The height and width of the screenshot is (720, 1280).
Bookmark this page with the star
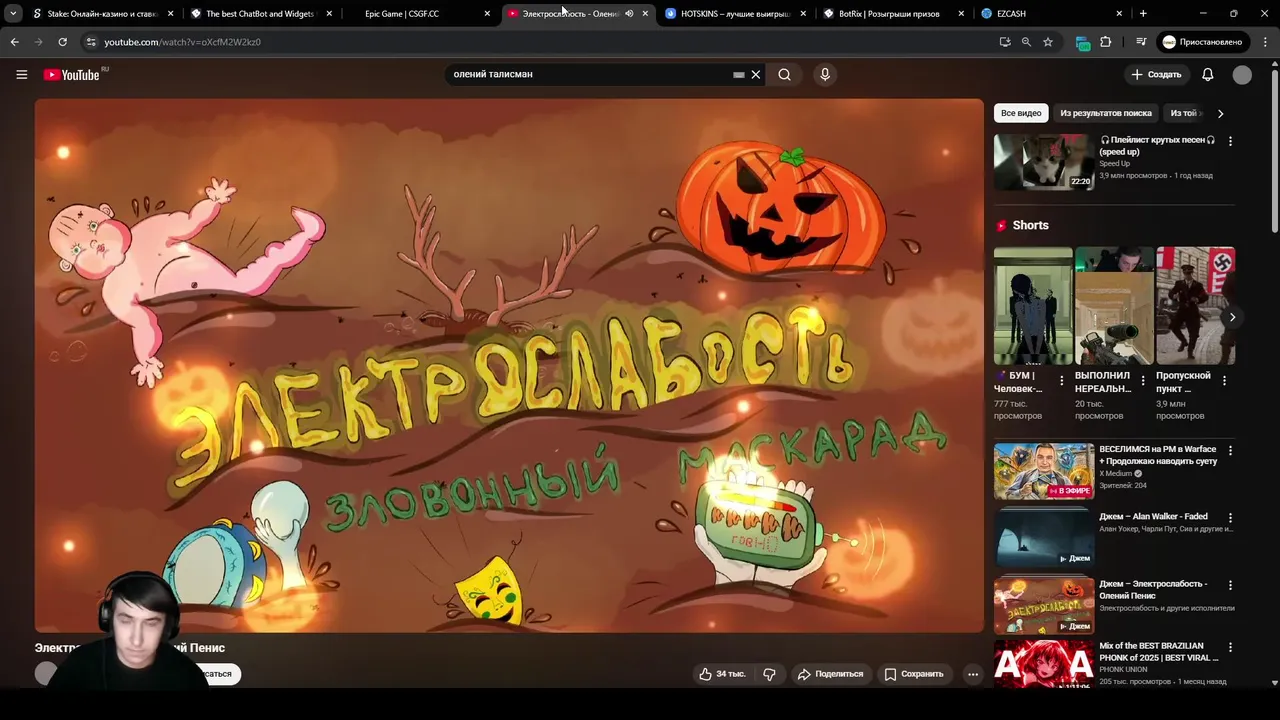click(1047, 42)
